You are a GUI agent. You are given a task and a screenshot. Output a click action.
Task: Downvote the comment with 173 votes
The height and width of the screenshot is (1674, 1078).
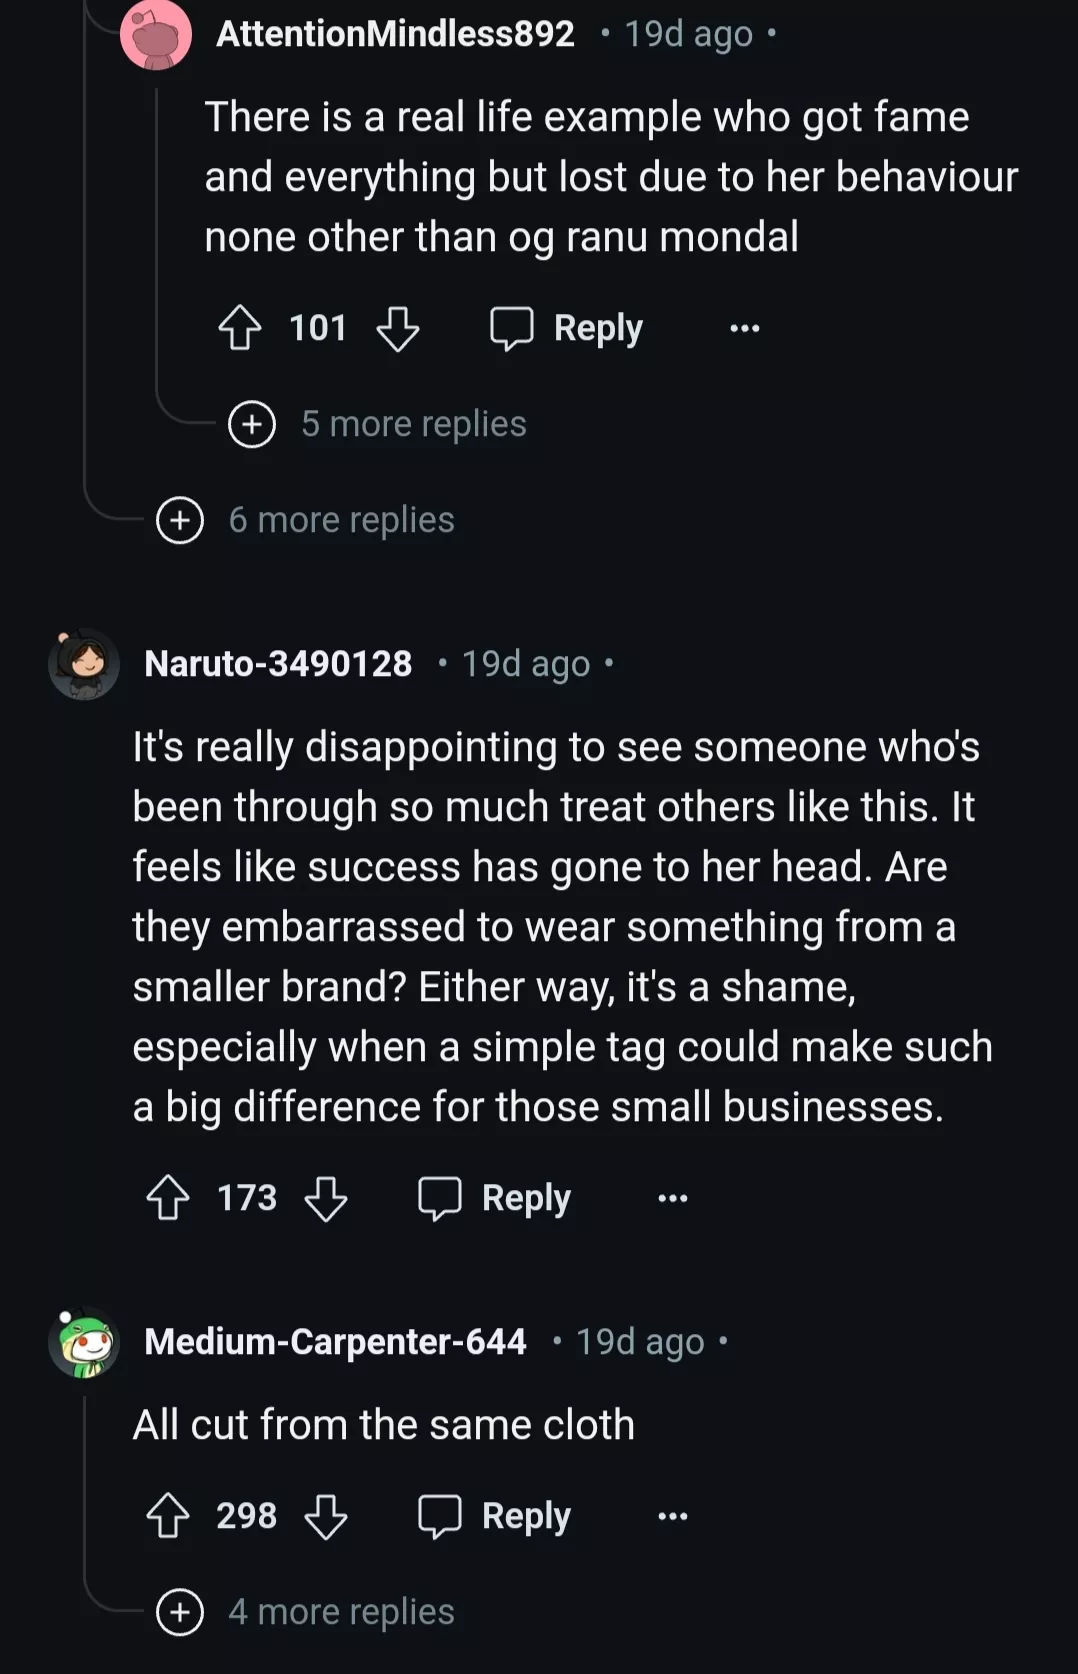coord(325,1198)
